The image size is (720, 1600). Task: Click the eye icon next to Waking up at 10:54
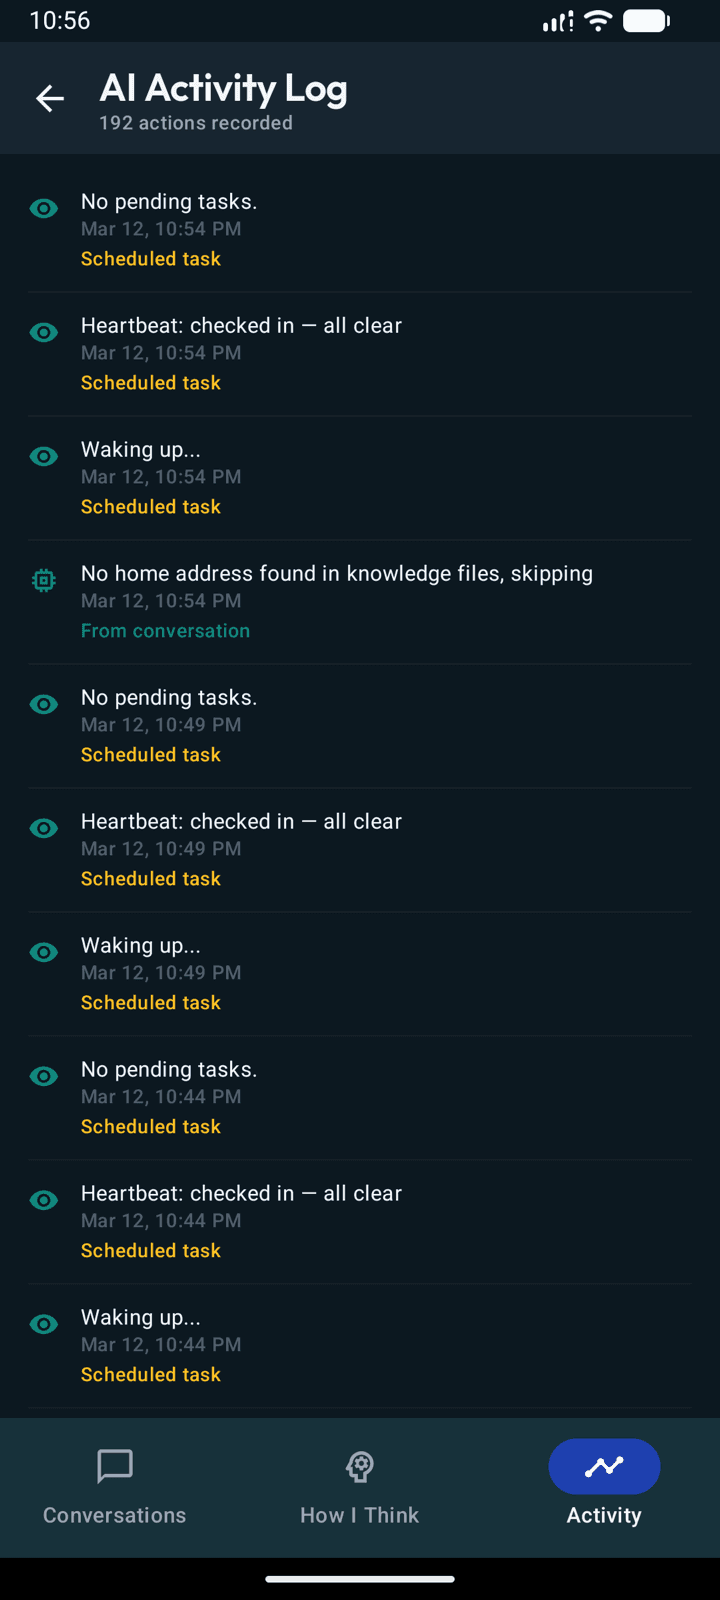tap(43, 456)
